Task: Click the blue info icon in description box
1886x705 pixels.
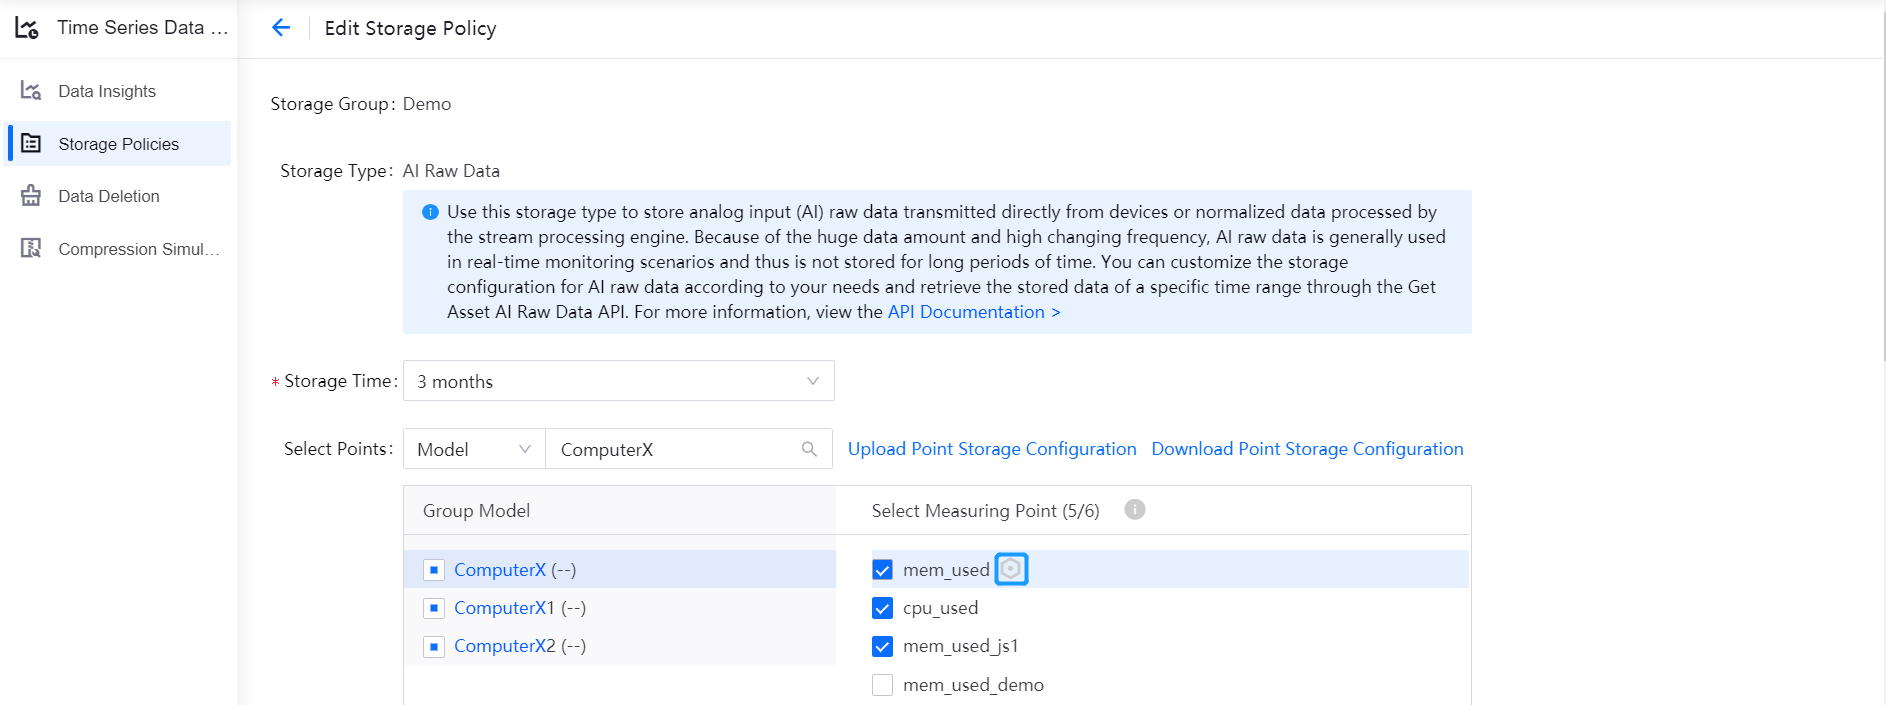Action: tap(430, 212)
